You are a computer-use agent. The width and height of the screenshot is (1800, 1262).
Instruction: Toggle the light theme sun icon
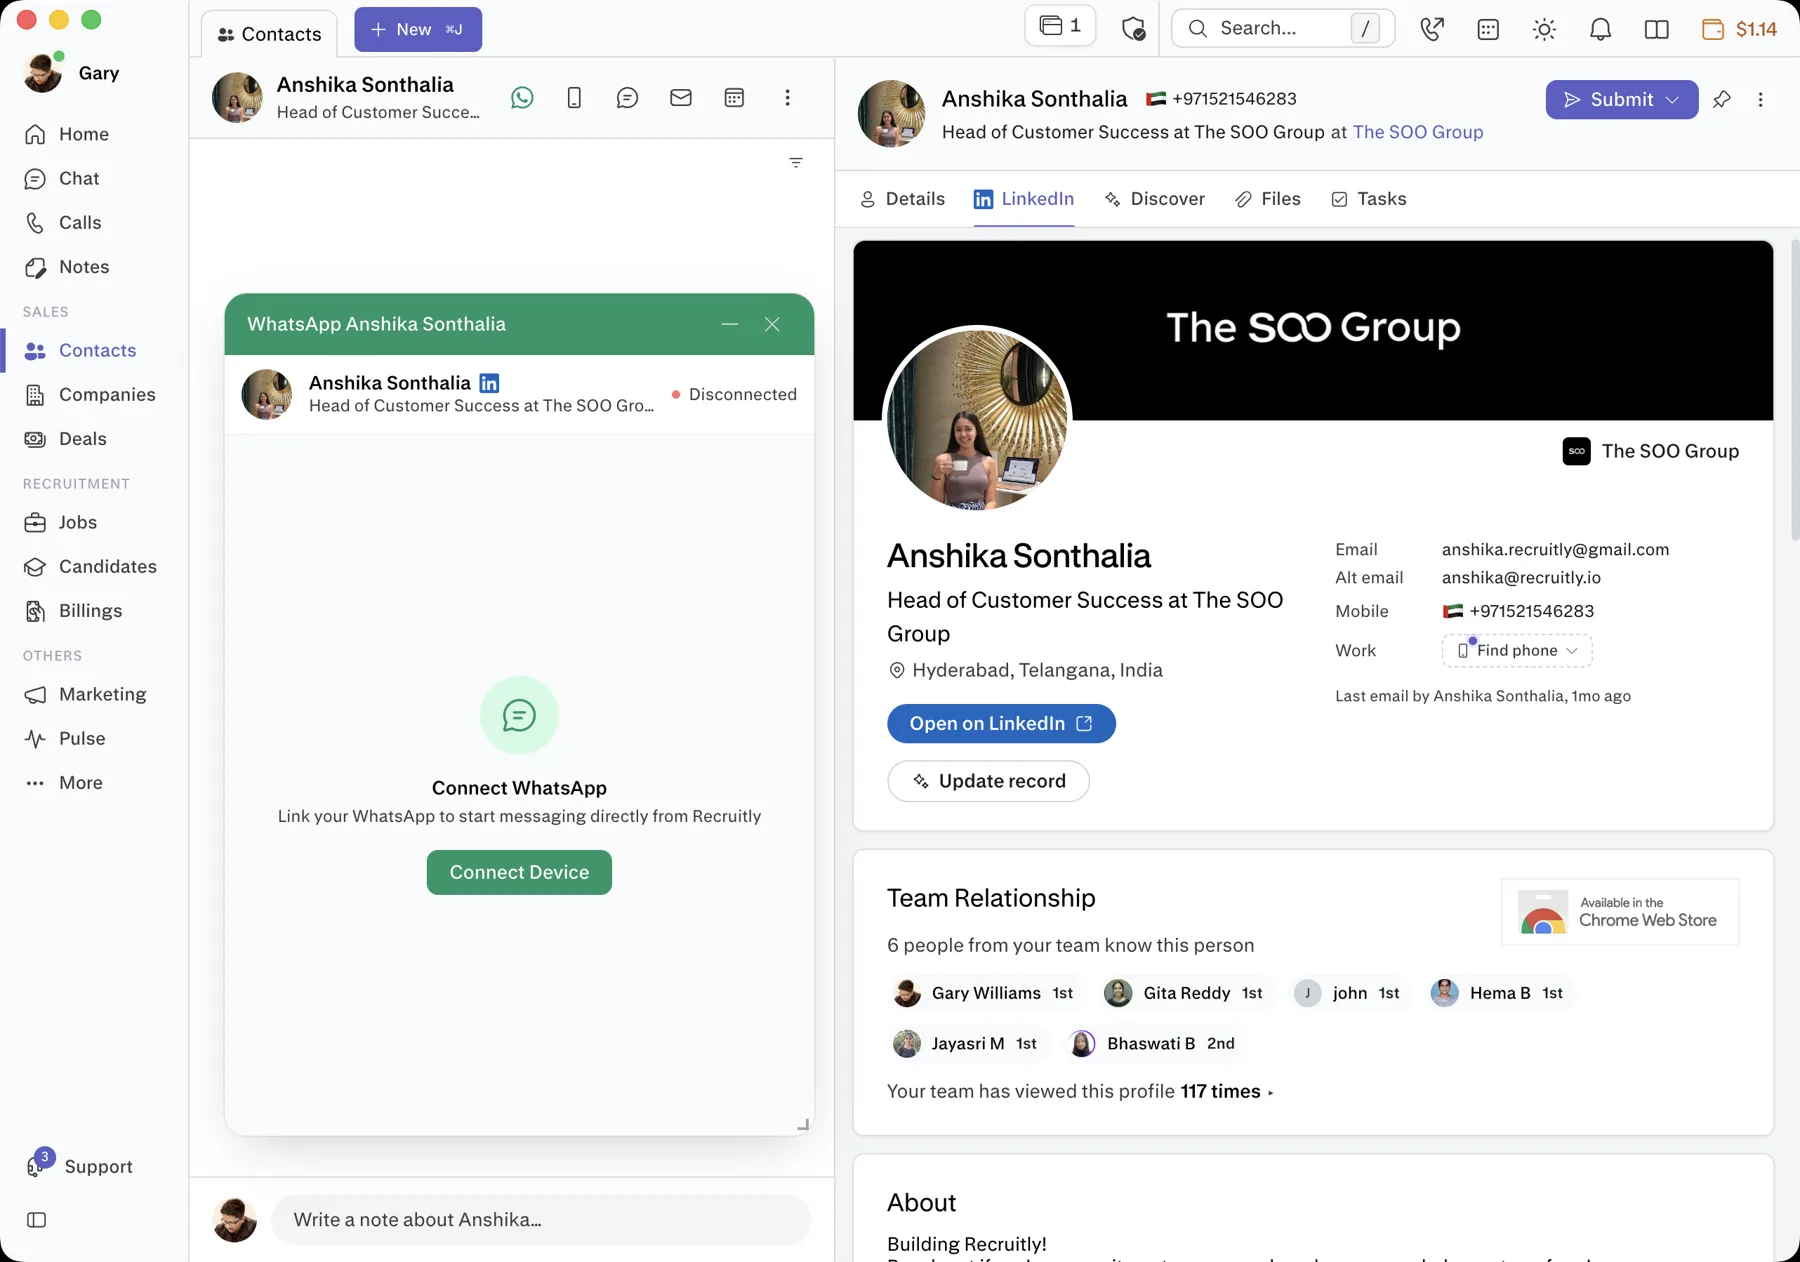1544,29
